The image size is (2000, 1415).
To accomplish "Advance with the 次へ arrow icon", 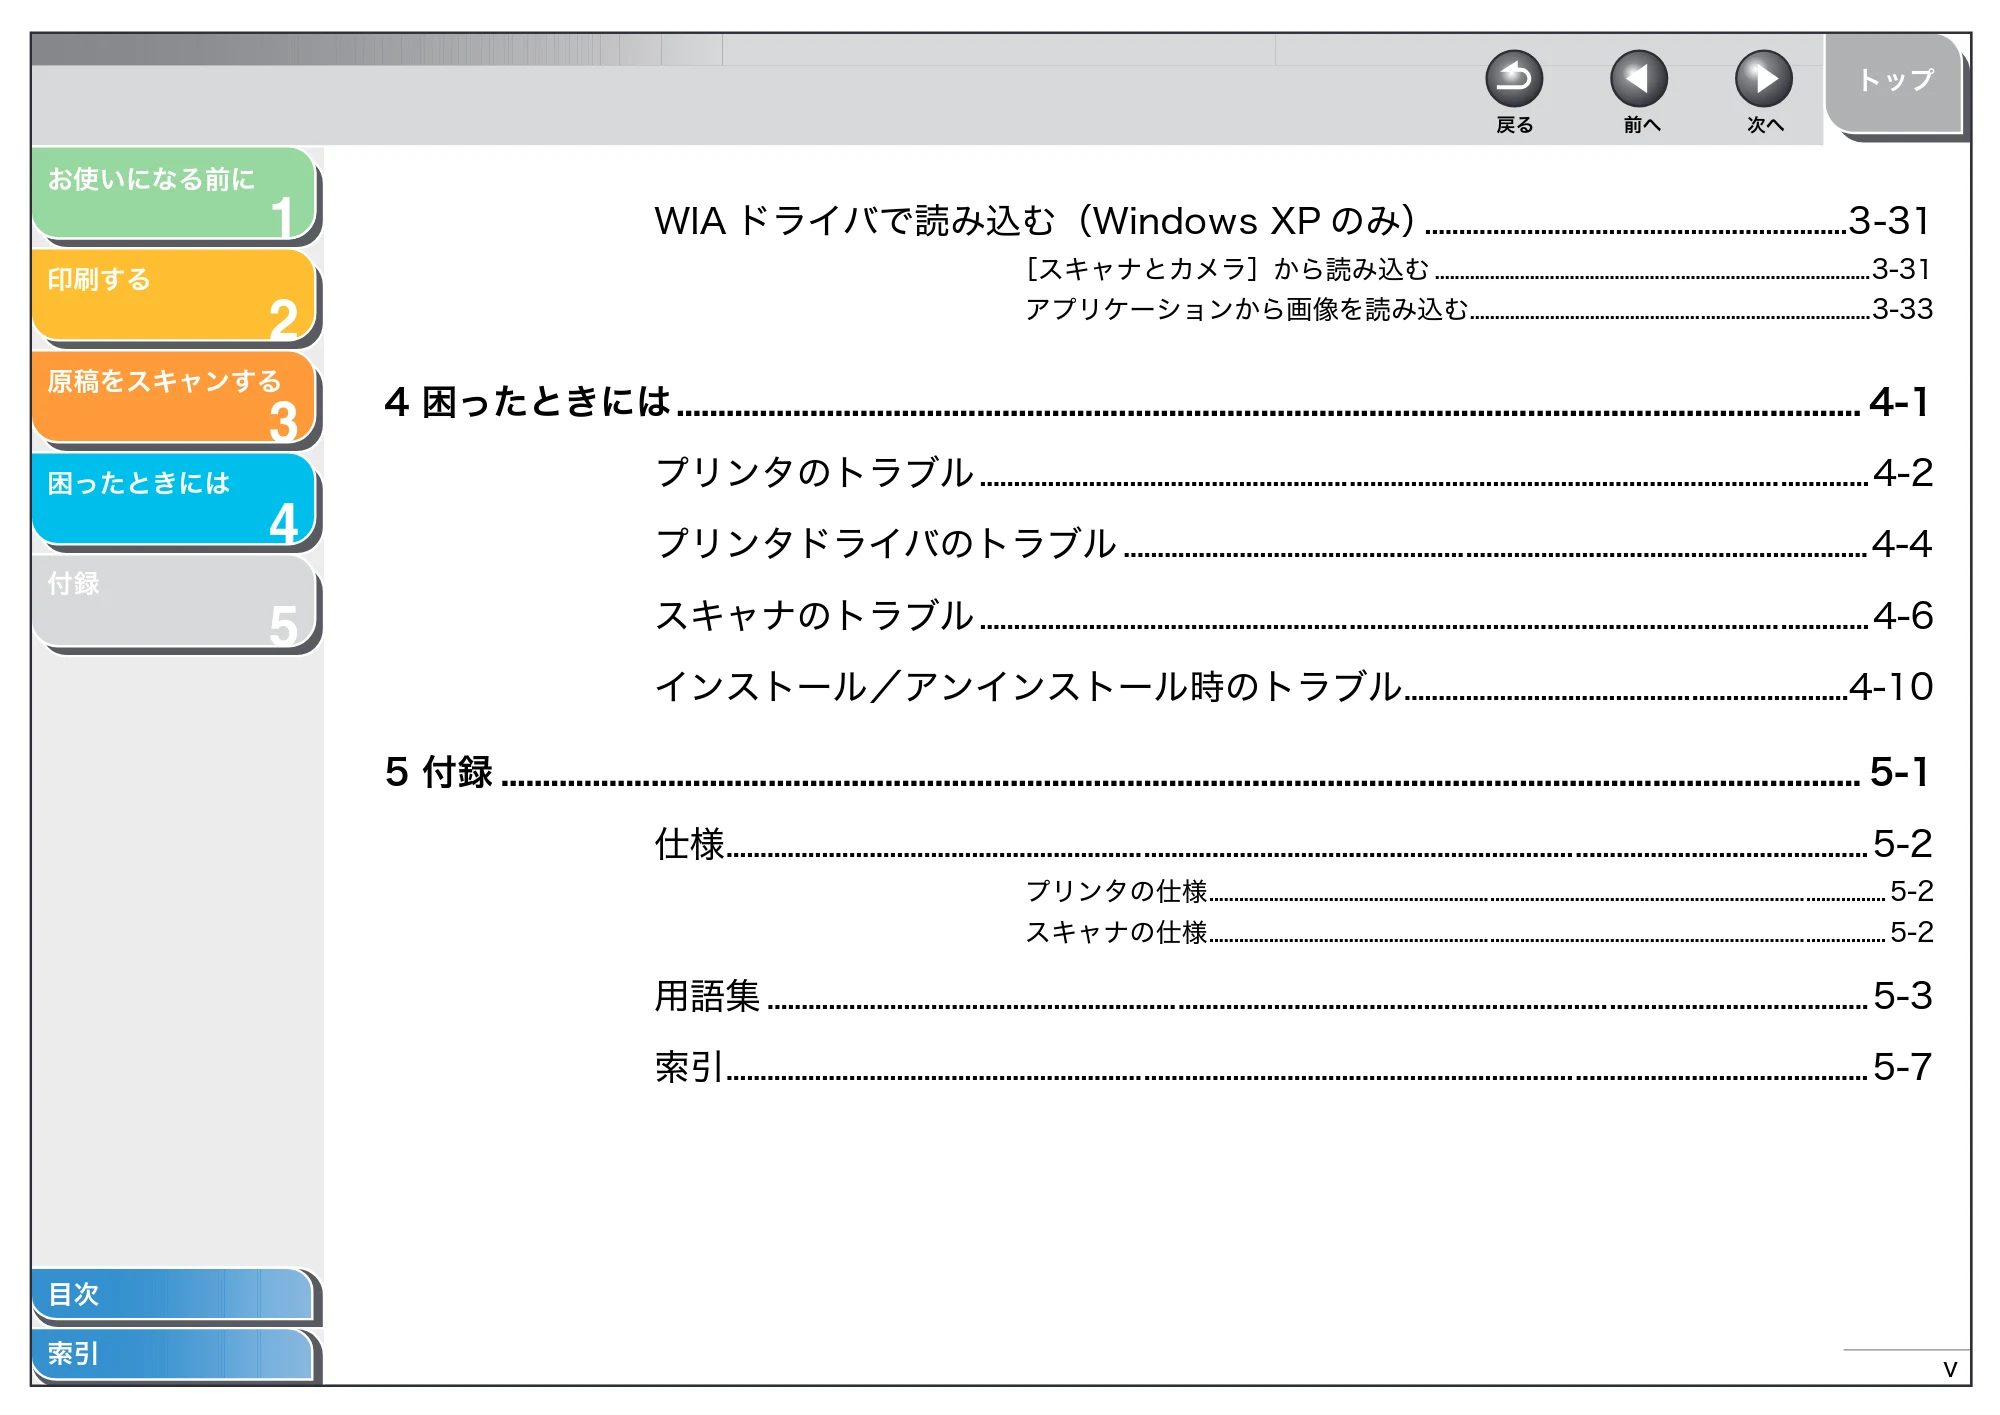I will point(1764,79).
